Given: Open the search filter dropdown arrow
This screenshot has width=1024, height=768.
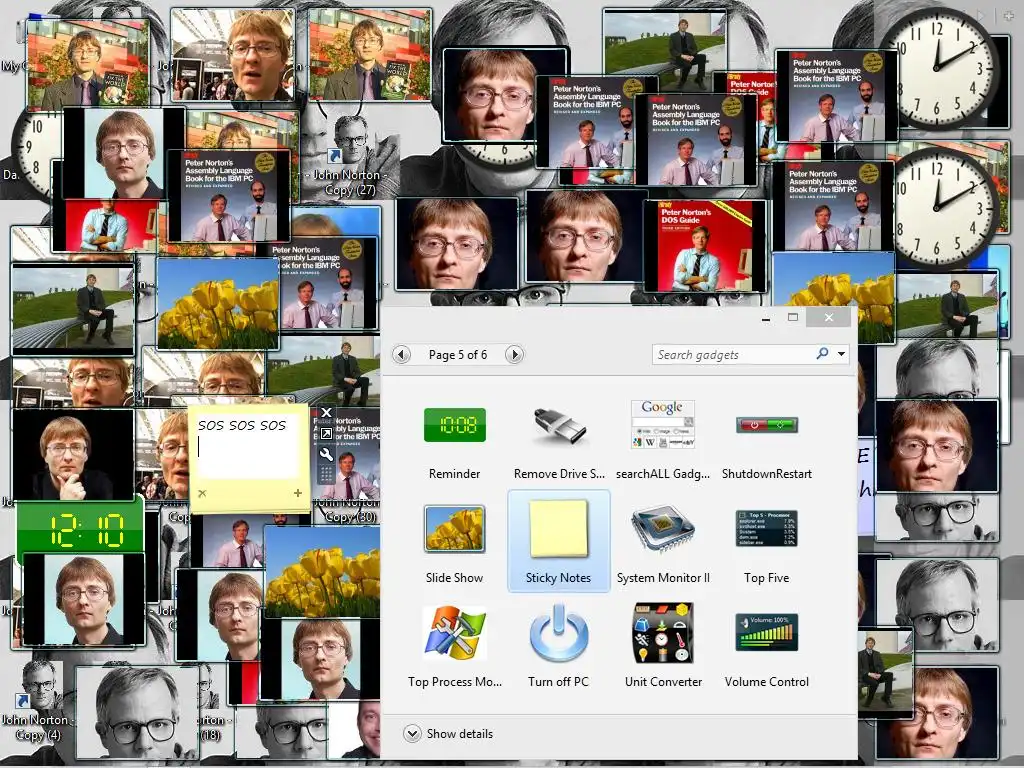Looking at the screenshot, I should point(841,354).
